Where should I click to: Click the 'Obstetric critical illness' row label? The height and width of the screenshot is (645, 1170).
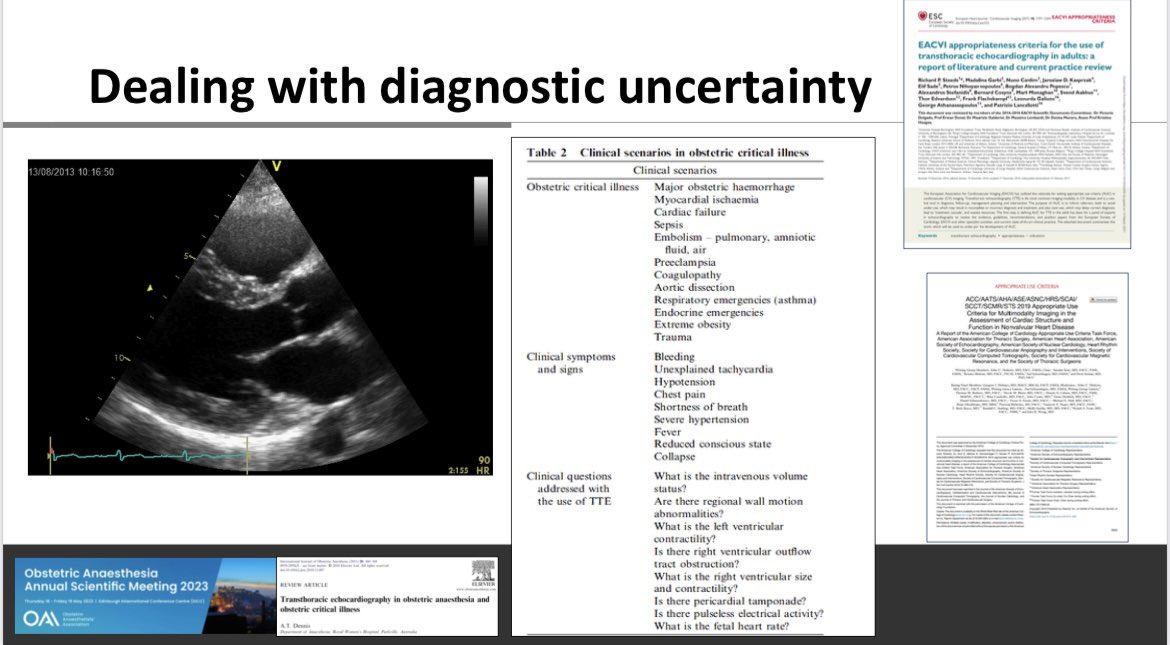coord(583,187)
